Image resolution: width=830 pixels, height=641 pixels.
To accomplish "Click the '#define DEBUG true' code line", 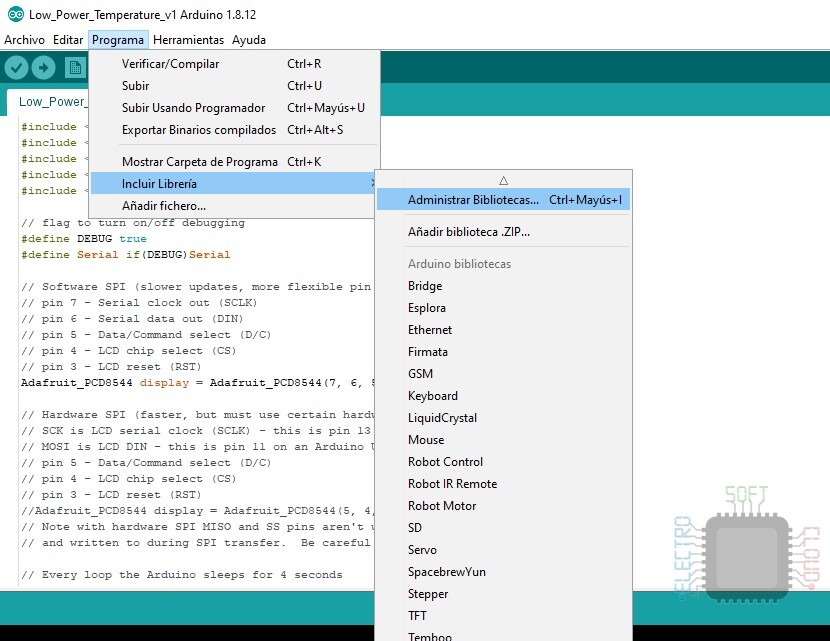I will pyautogui.click(x=84, y=239).
